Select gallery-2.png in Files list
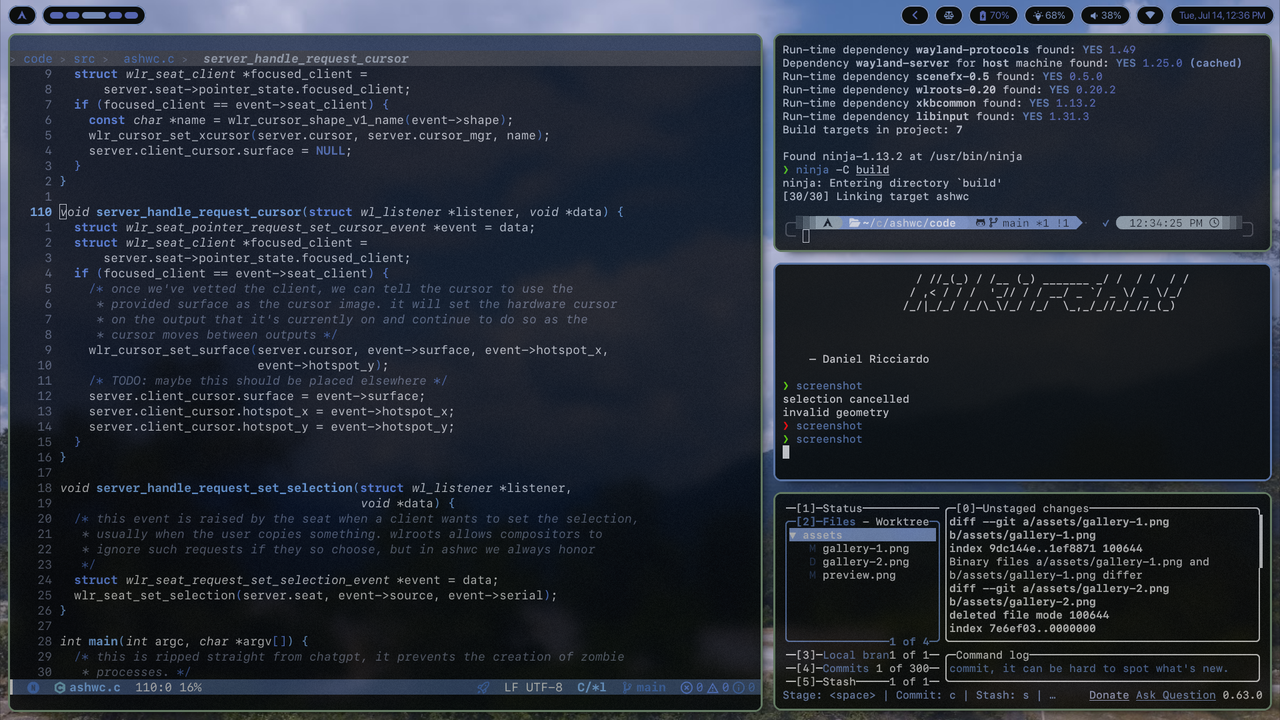 coord(866,562)
